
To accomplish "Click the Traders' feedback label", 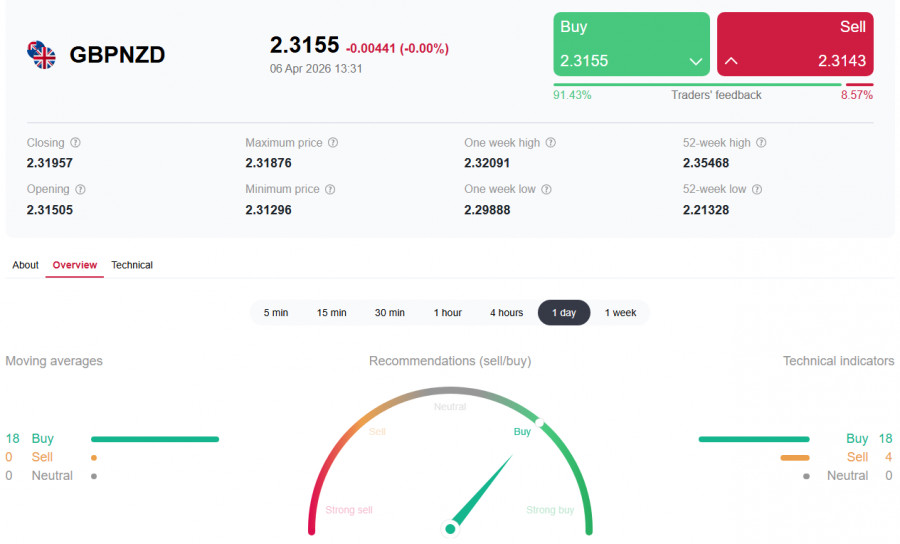I will (x=716, y=95).
